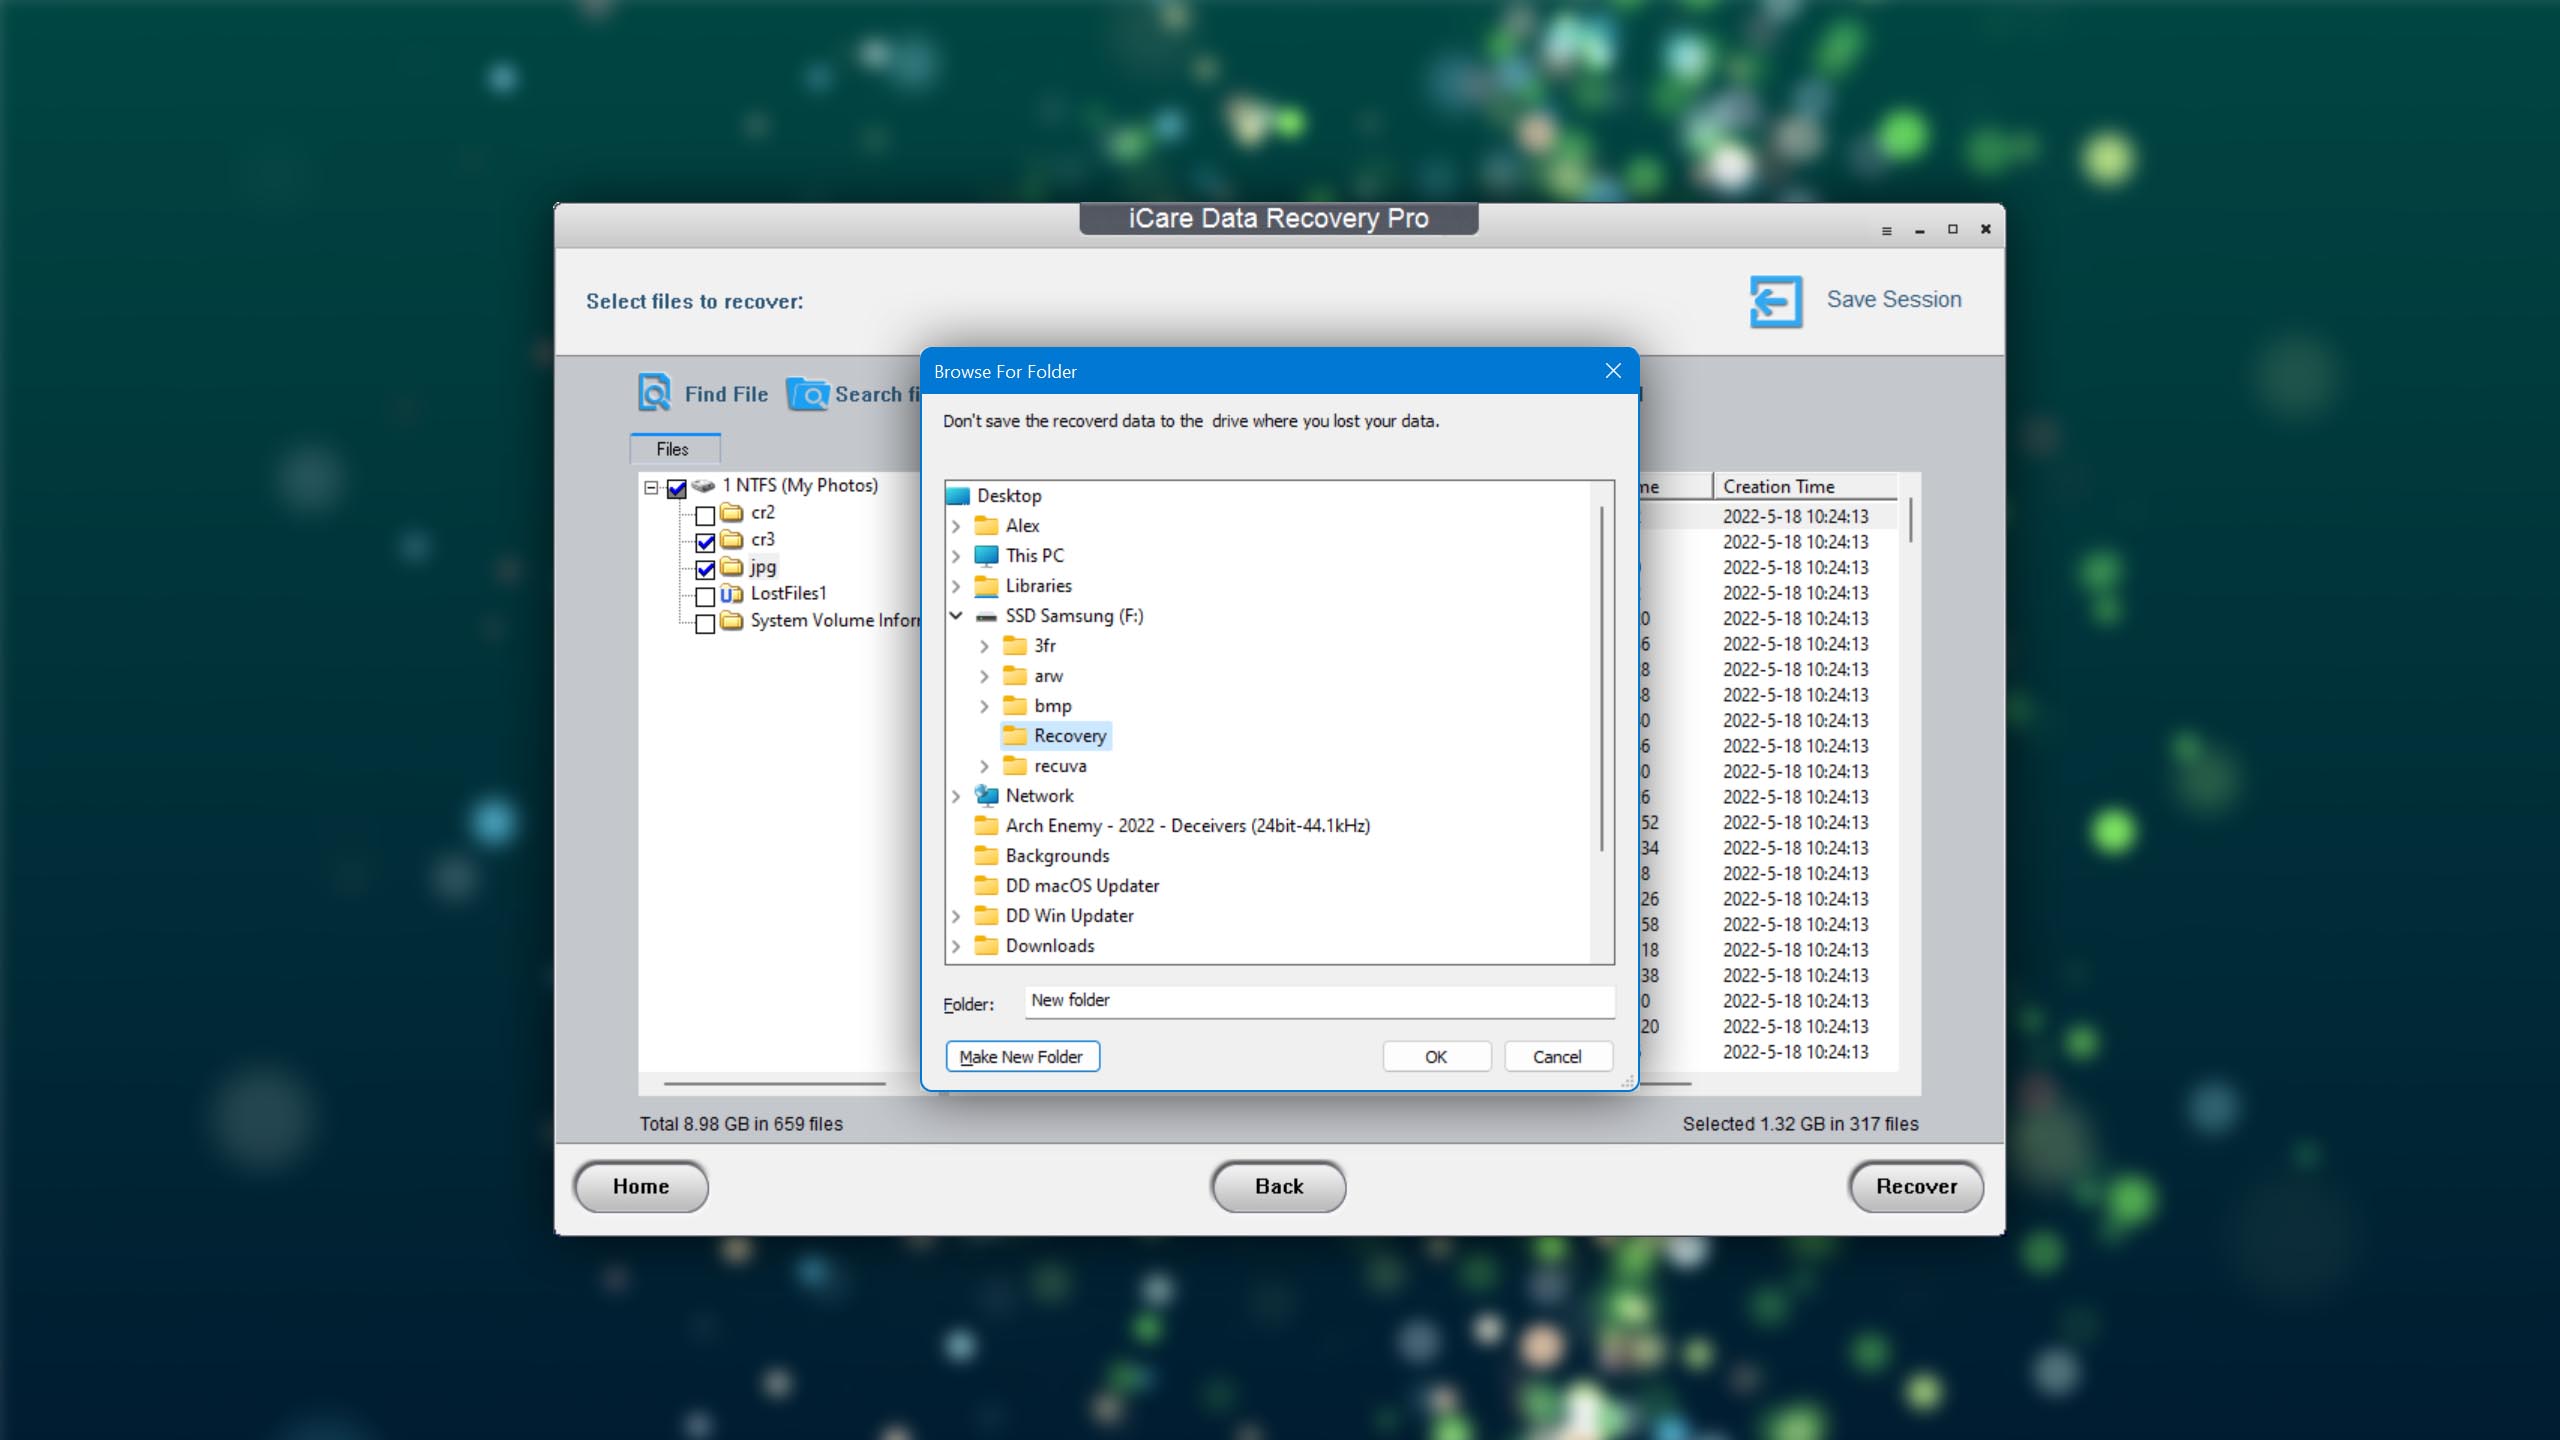Viewport: 2560px width, 1440px height.
Task: Click the Desktop icon in folder browser
Action: click(958, 496)
